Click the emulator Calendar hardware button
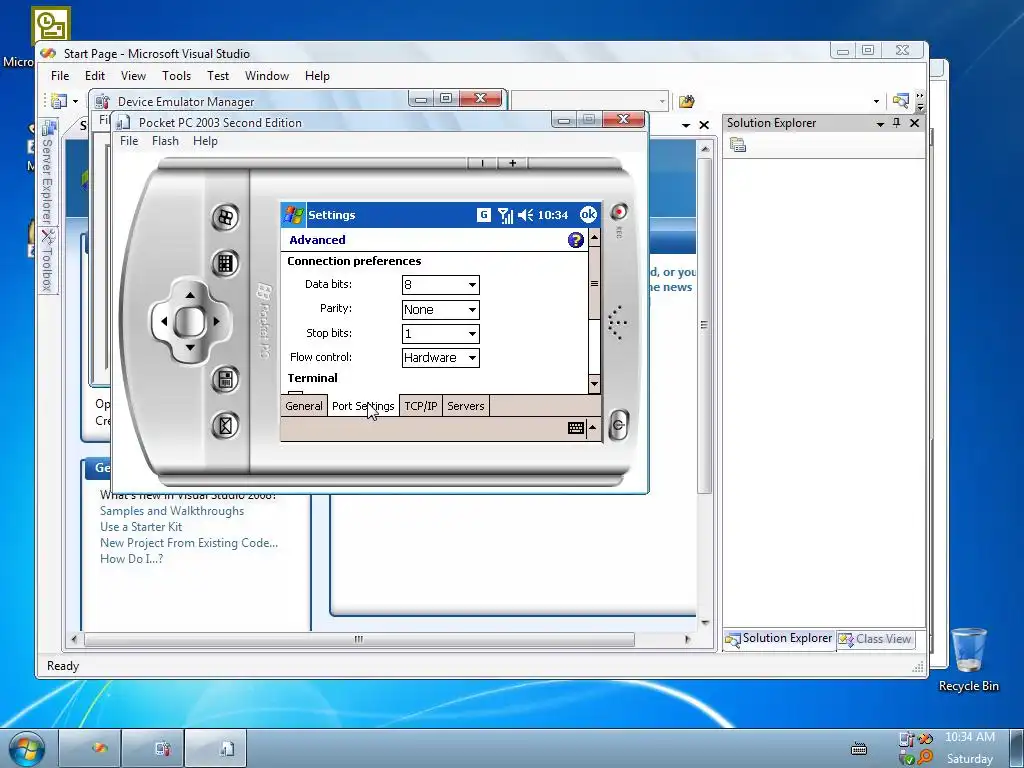 coord(225,263)
